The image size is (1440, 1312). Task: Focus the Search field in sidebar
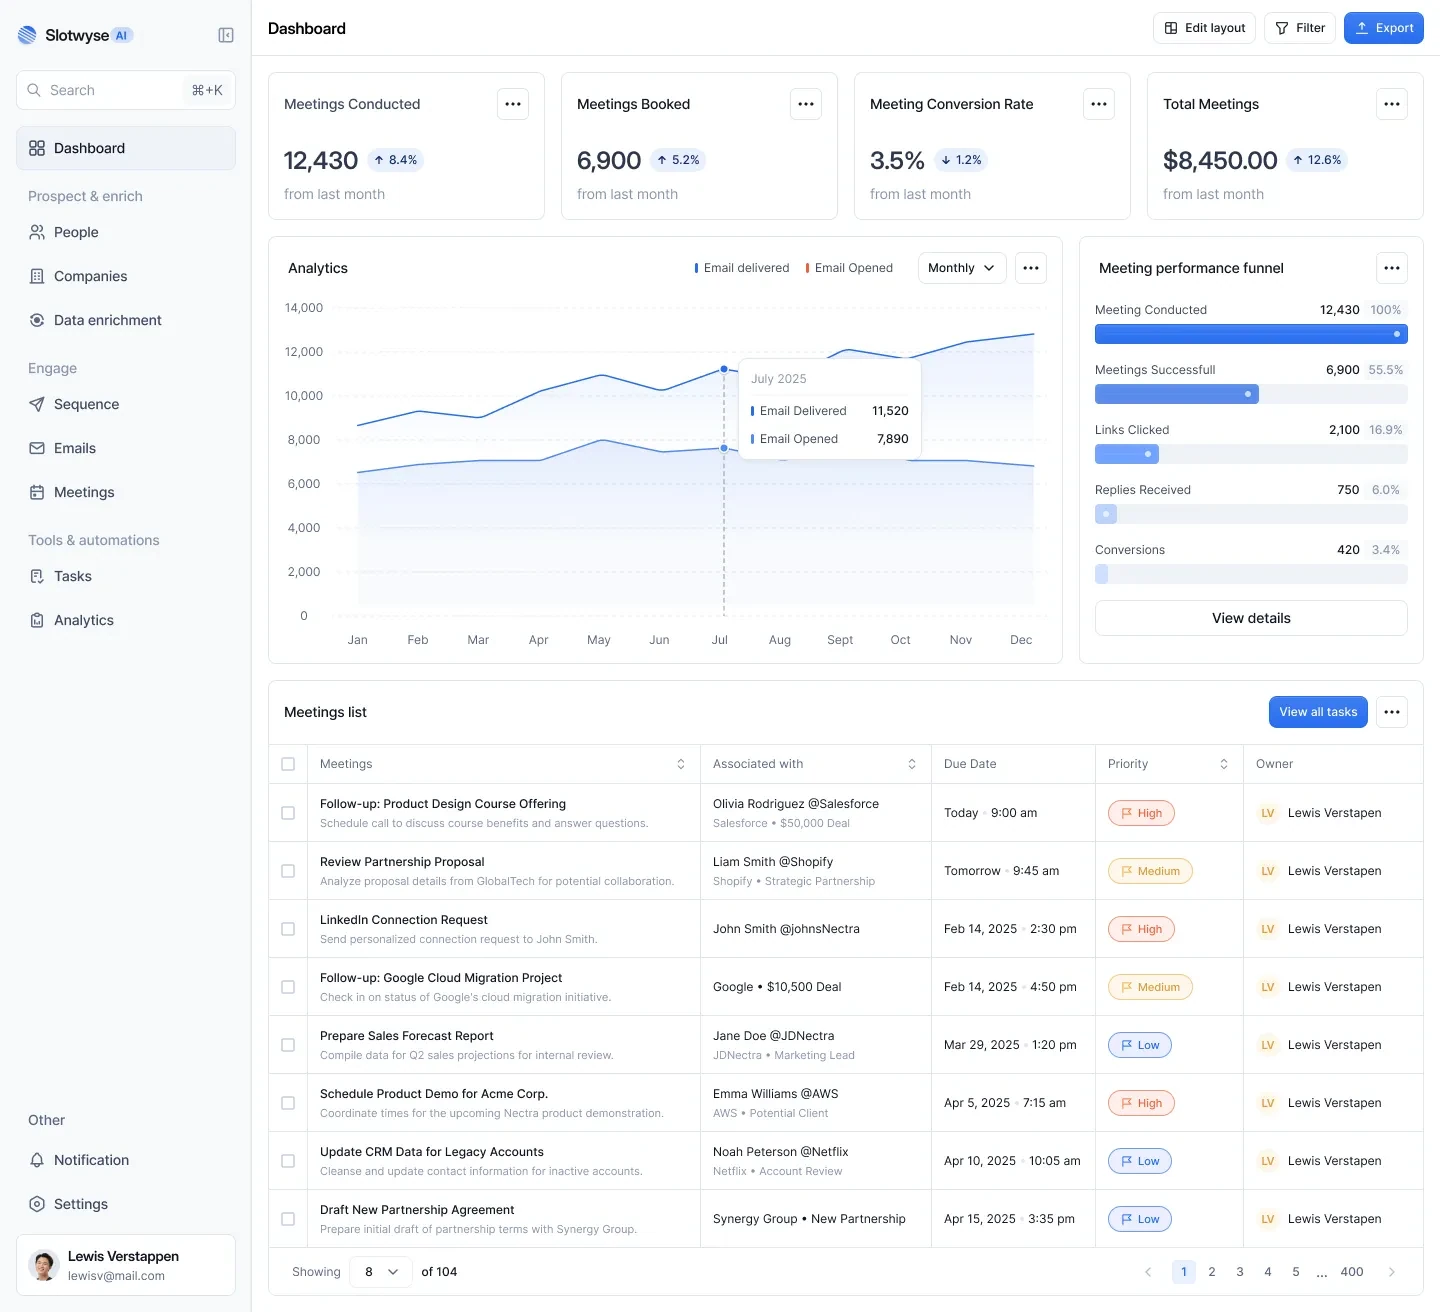tap(126, 90)
